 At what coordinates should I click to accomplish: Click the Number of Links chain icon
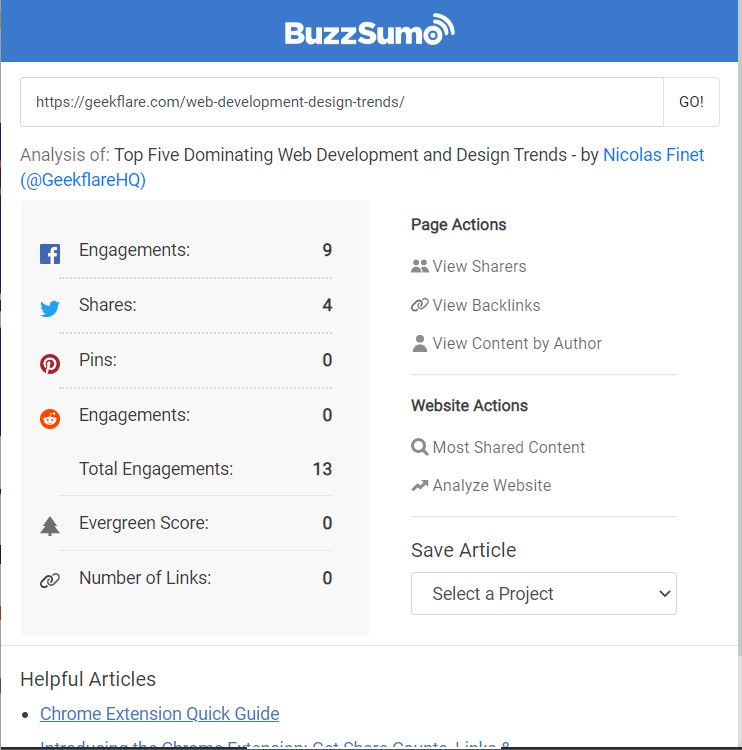50,581
